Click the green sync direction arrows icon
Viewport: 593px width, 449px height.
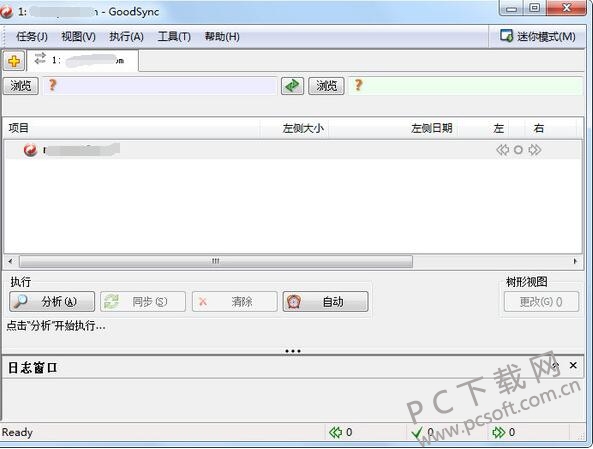tap(292, 86)
